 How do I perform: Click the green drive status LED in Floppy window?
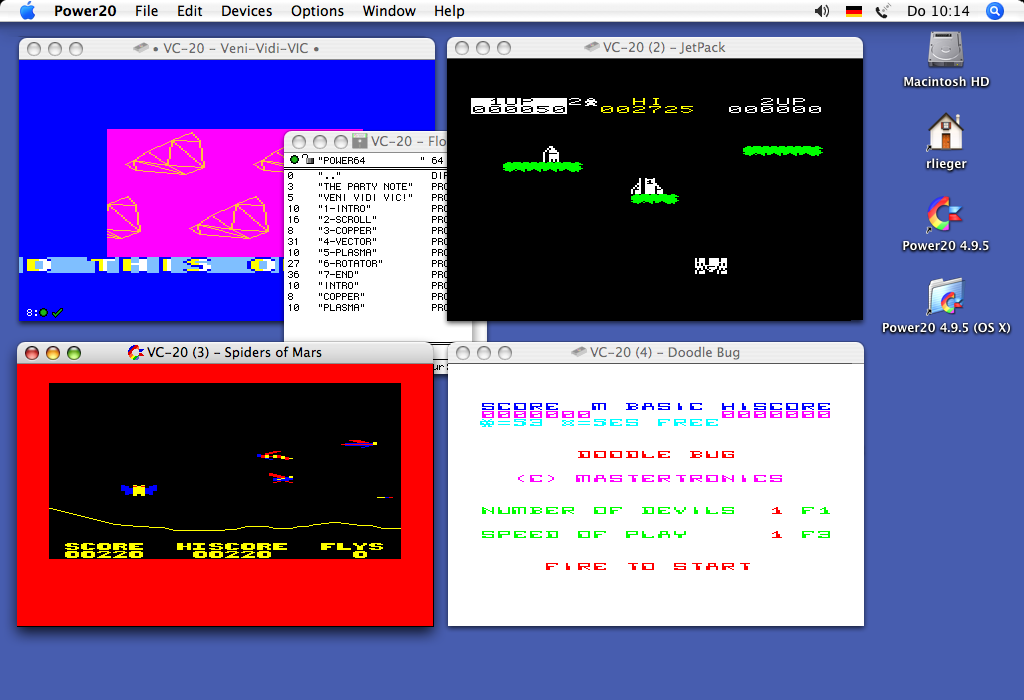pos(295,160)
